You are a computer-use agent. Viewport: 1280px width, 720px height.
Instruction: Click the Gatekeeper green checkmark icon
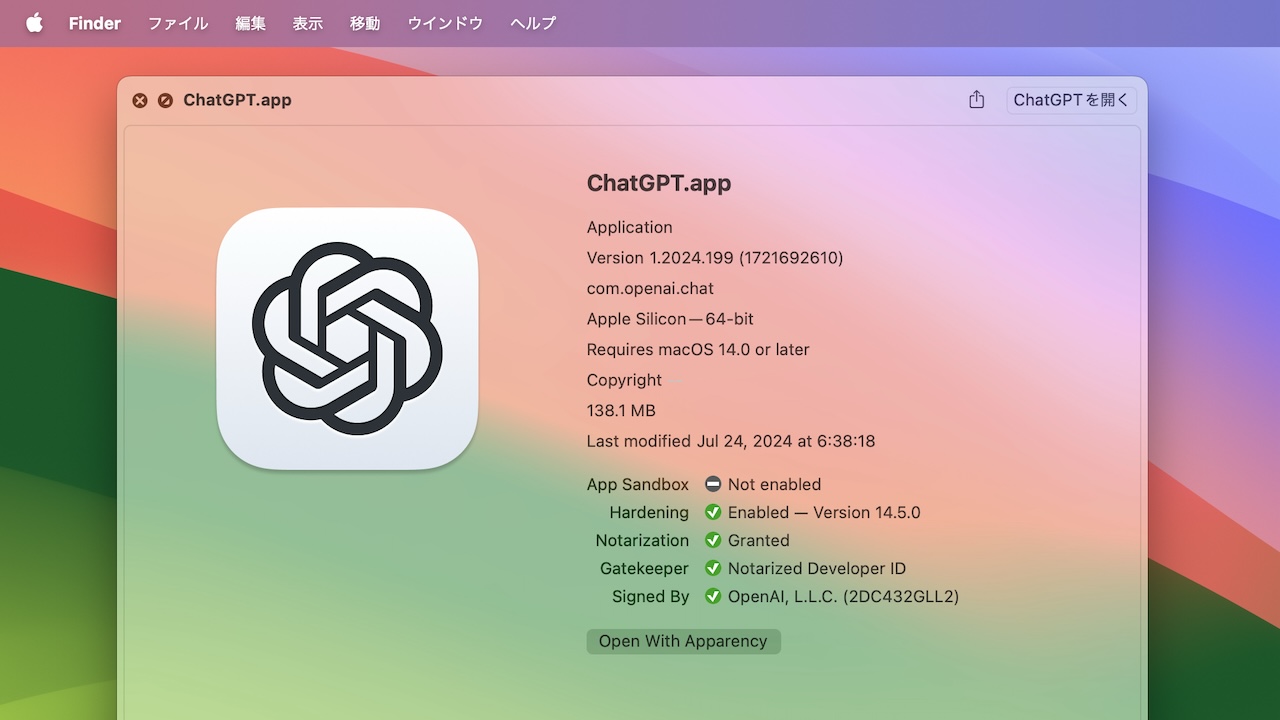[713, 568]
